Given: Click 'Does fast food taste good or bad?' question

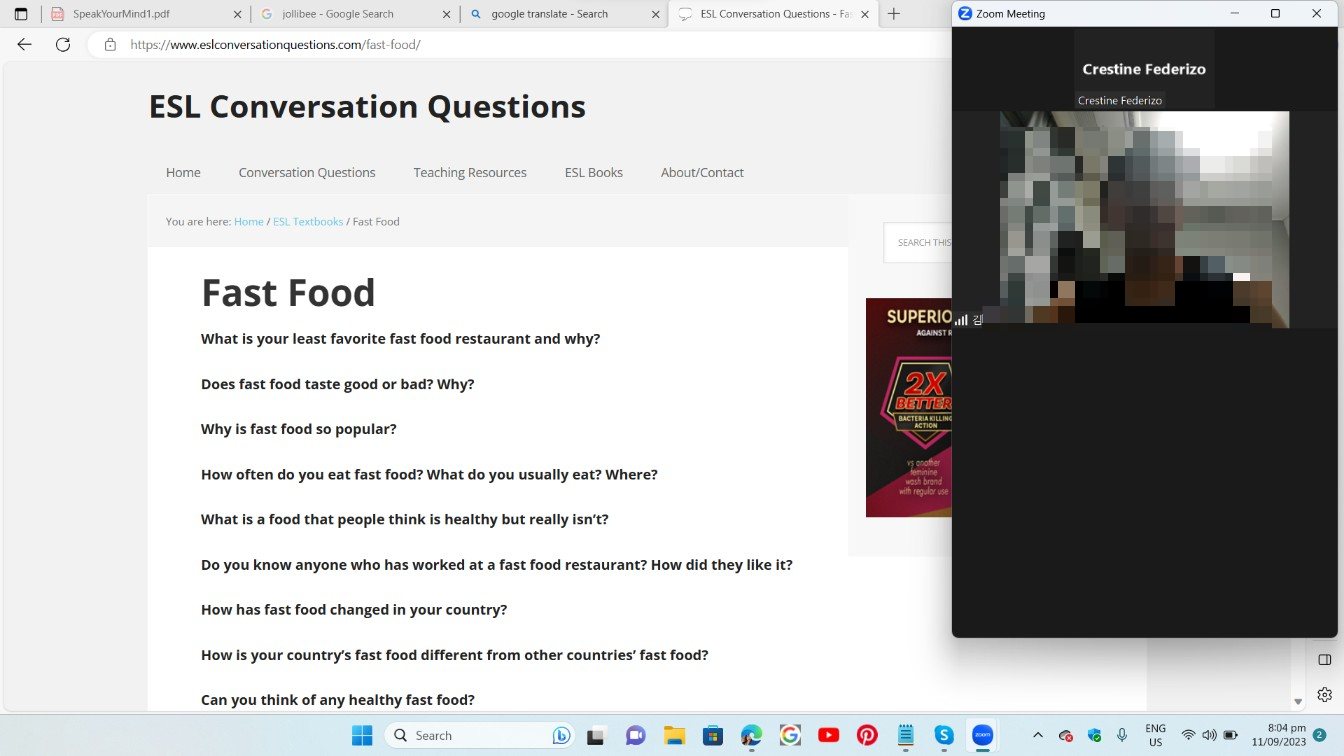Looking at the screenshot, I should coord(338,384).
